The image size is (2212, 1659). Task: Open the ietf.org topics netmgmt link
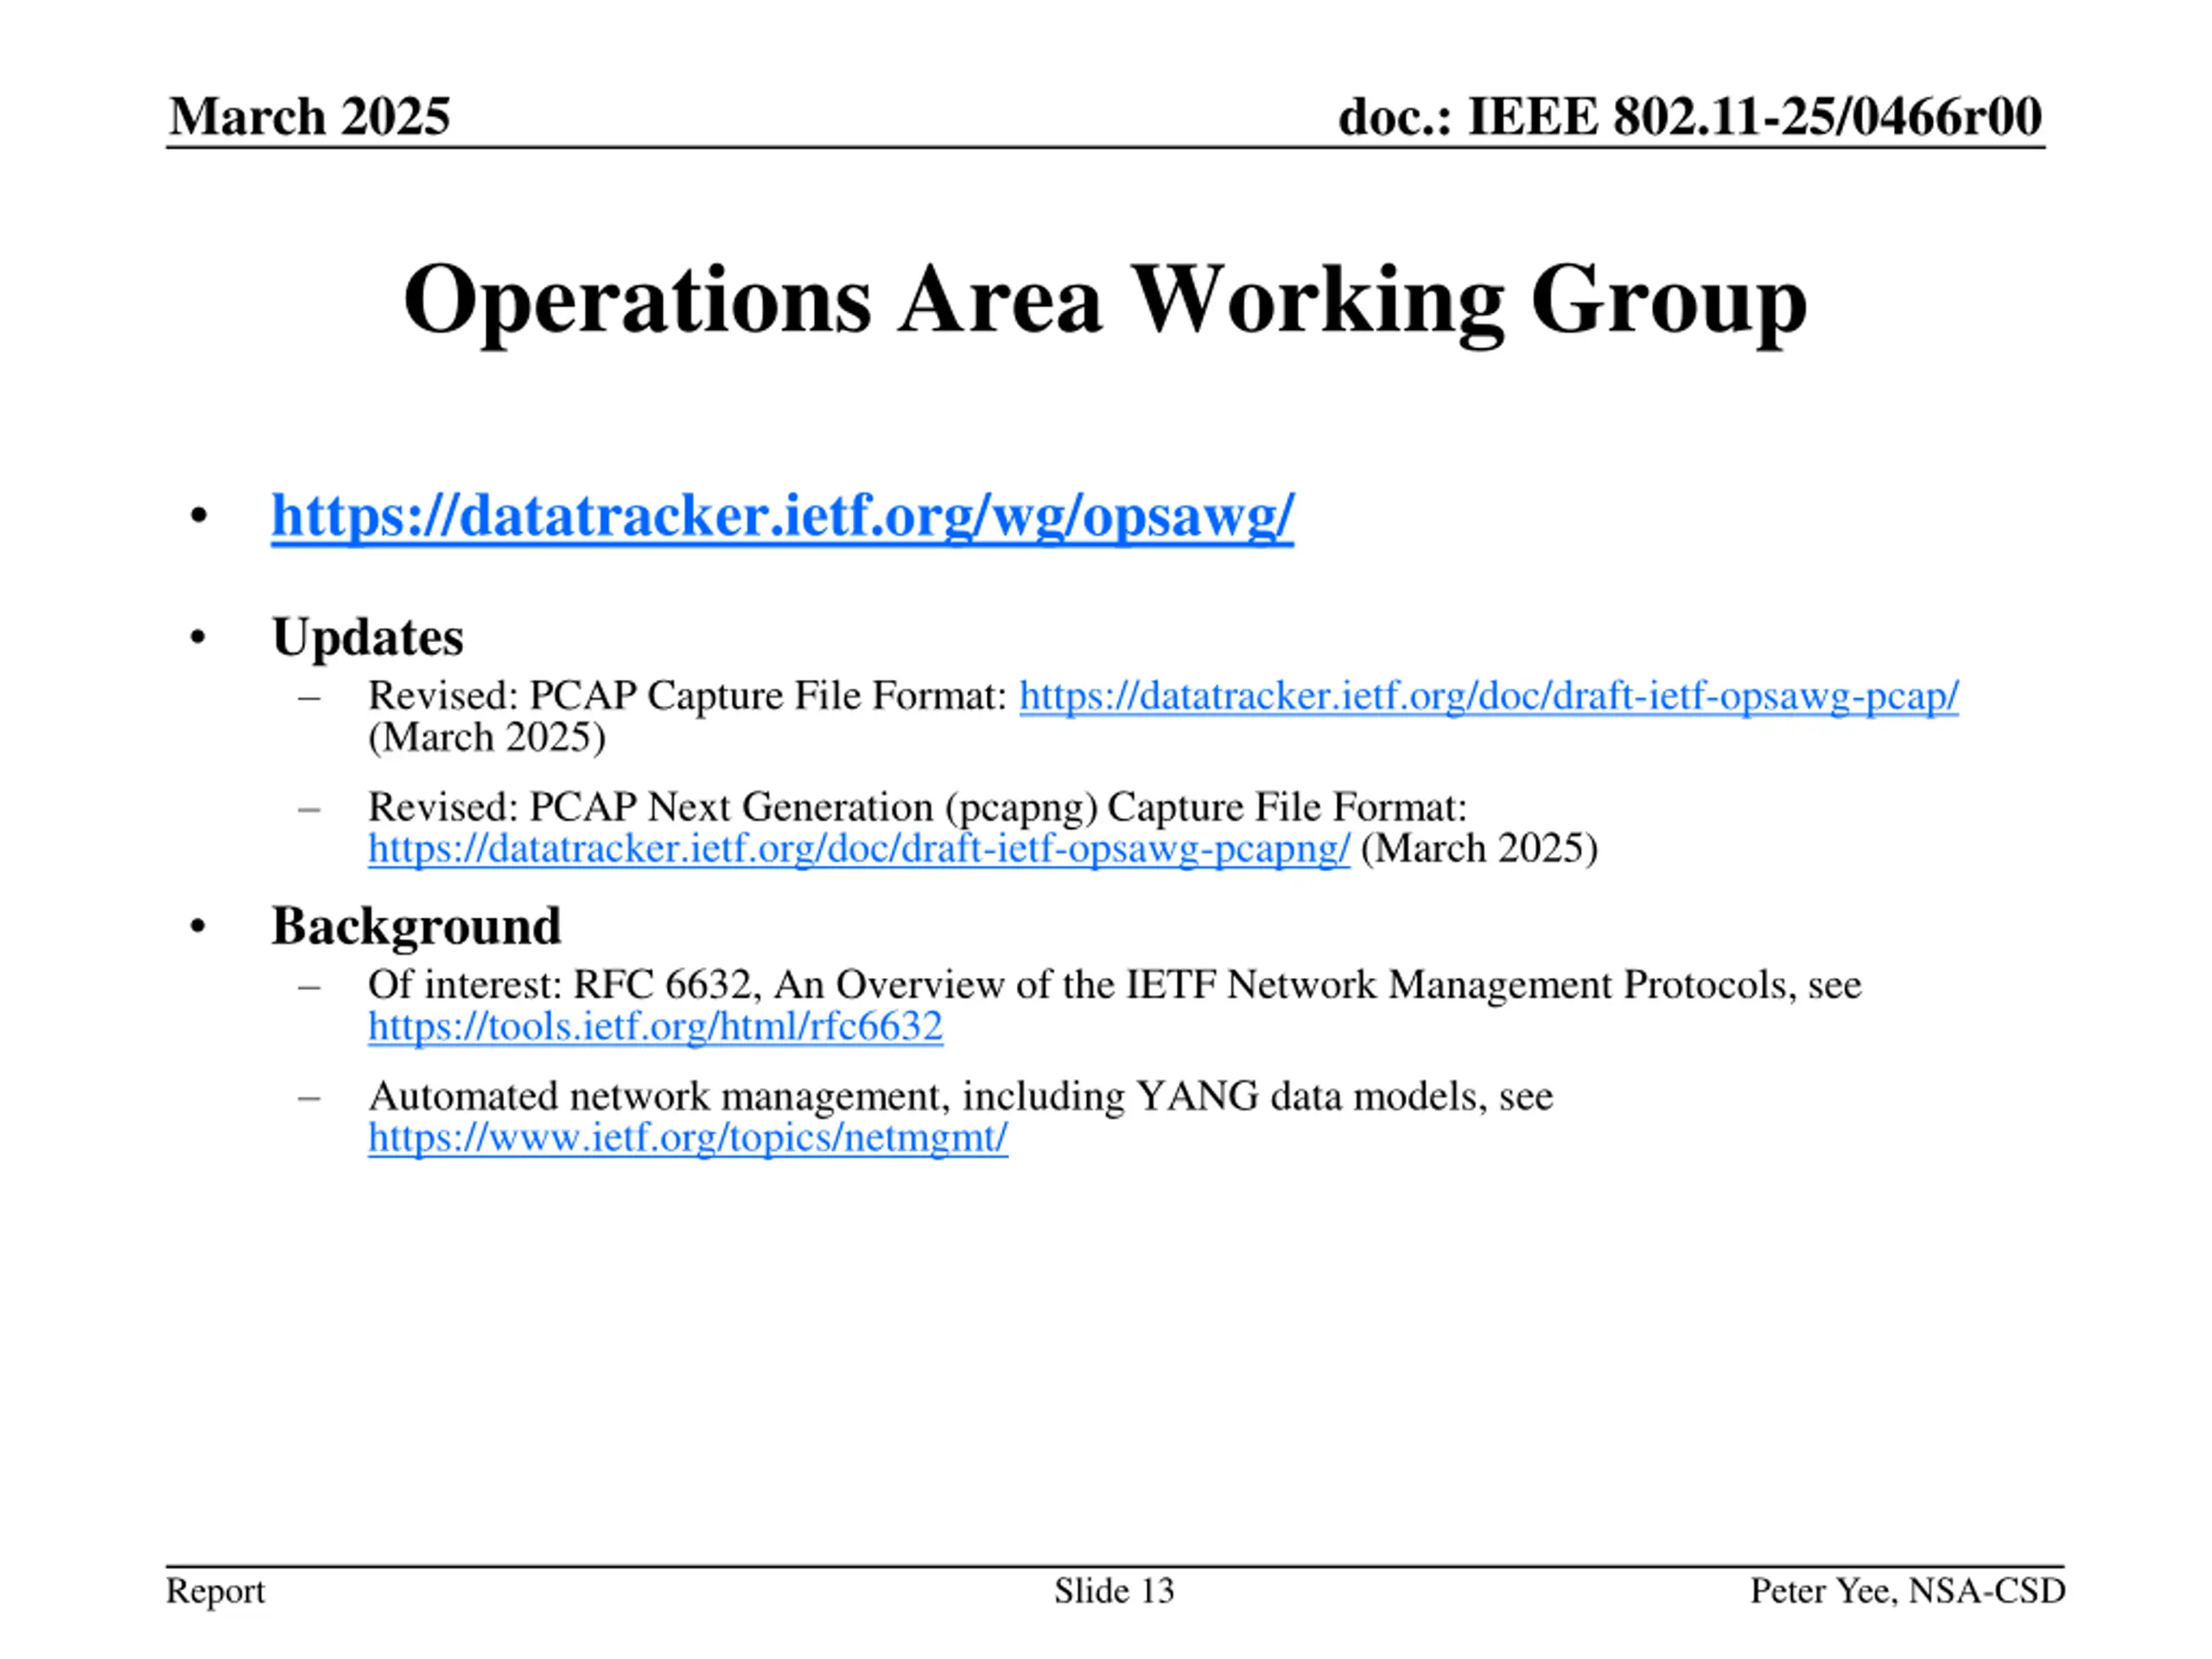pos(687,1138)
